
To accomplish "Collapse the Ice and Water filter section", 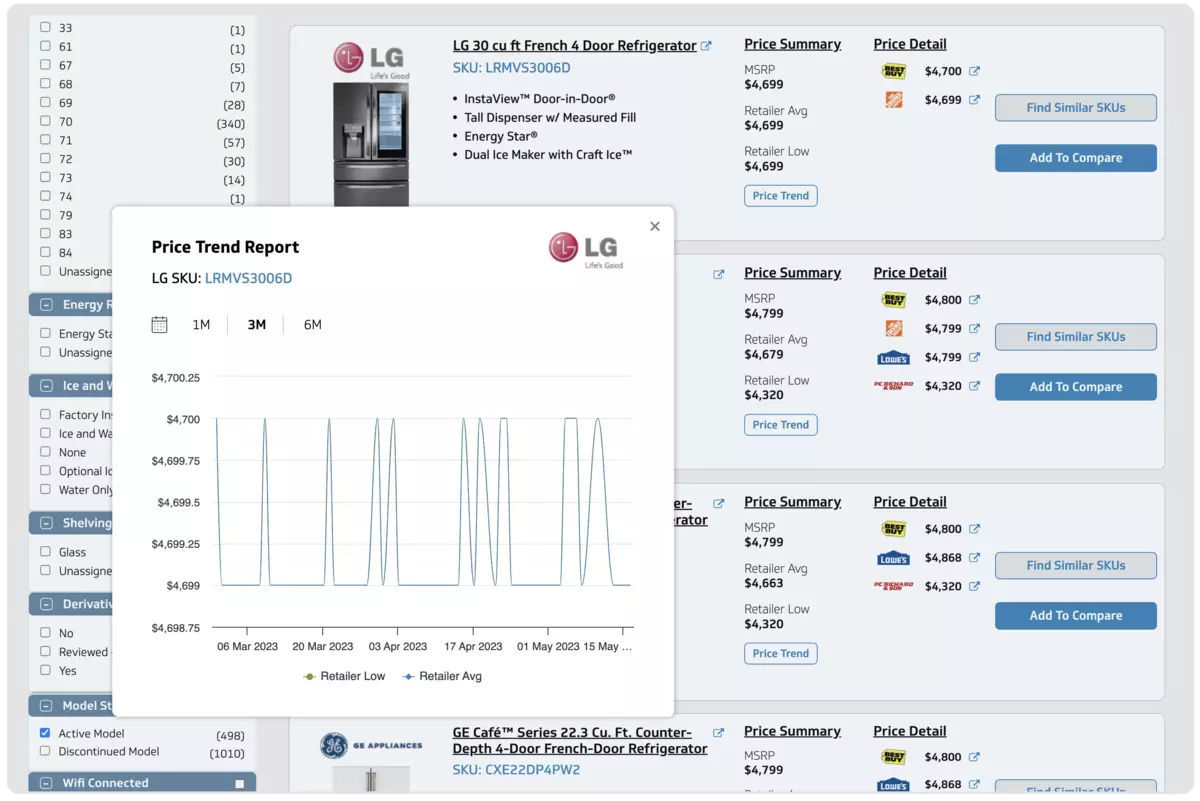I will [46, 386].
